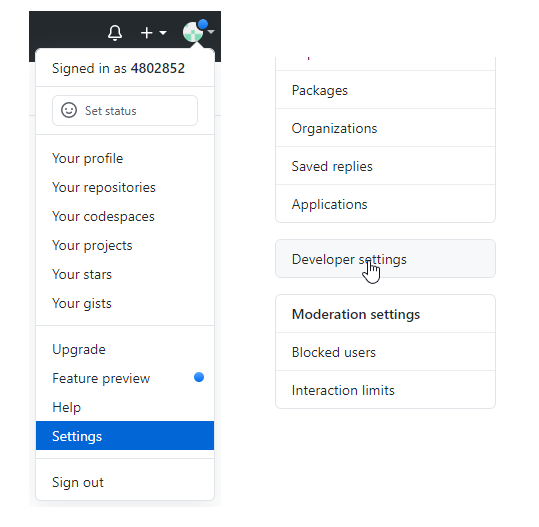The image size is (539, 527).
Task: Select Your codespaces
Action: [125, 217]
